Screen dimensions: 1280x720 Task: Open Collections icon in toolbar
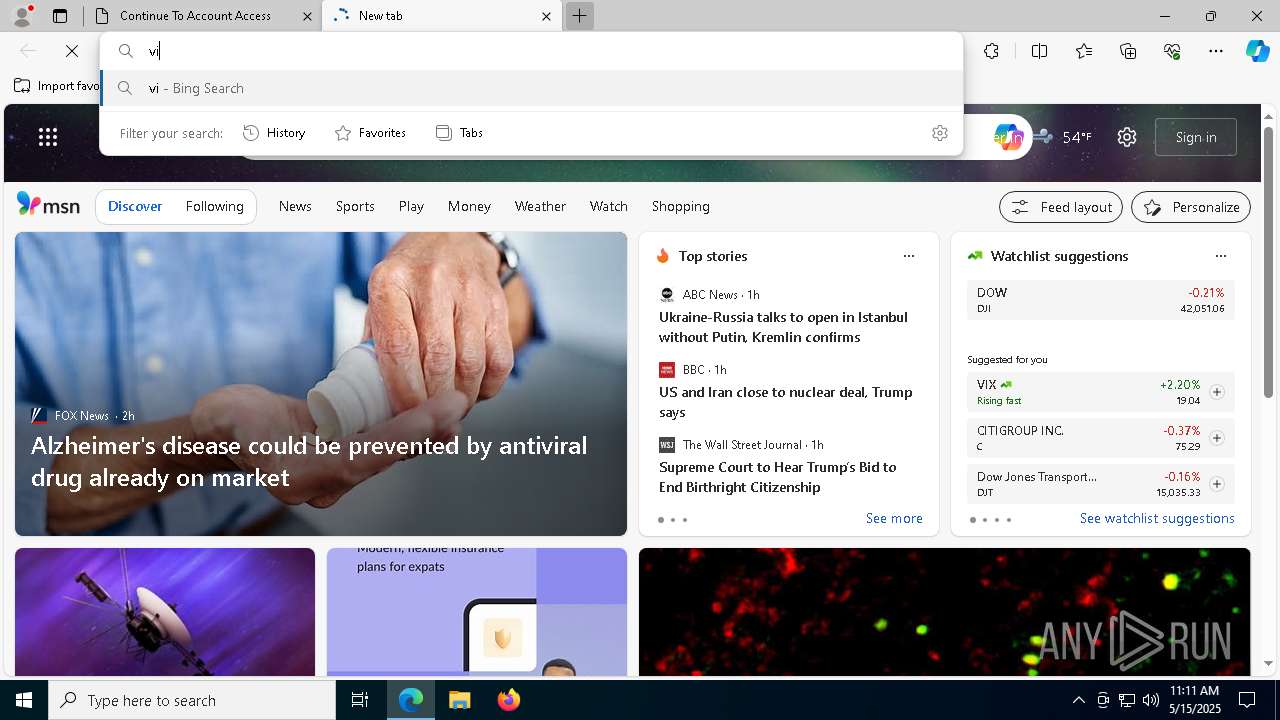coord(1128,51)
